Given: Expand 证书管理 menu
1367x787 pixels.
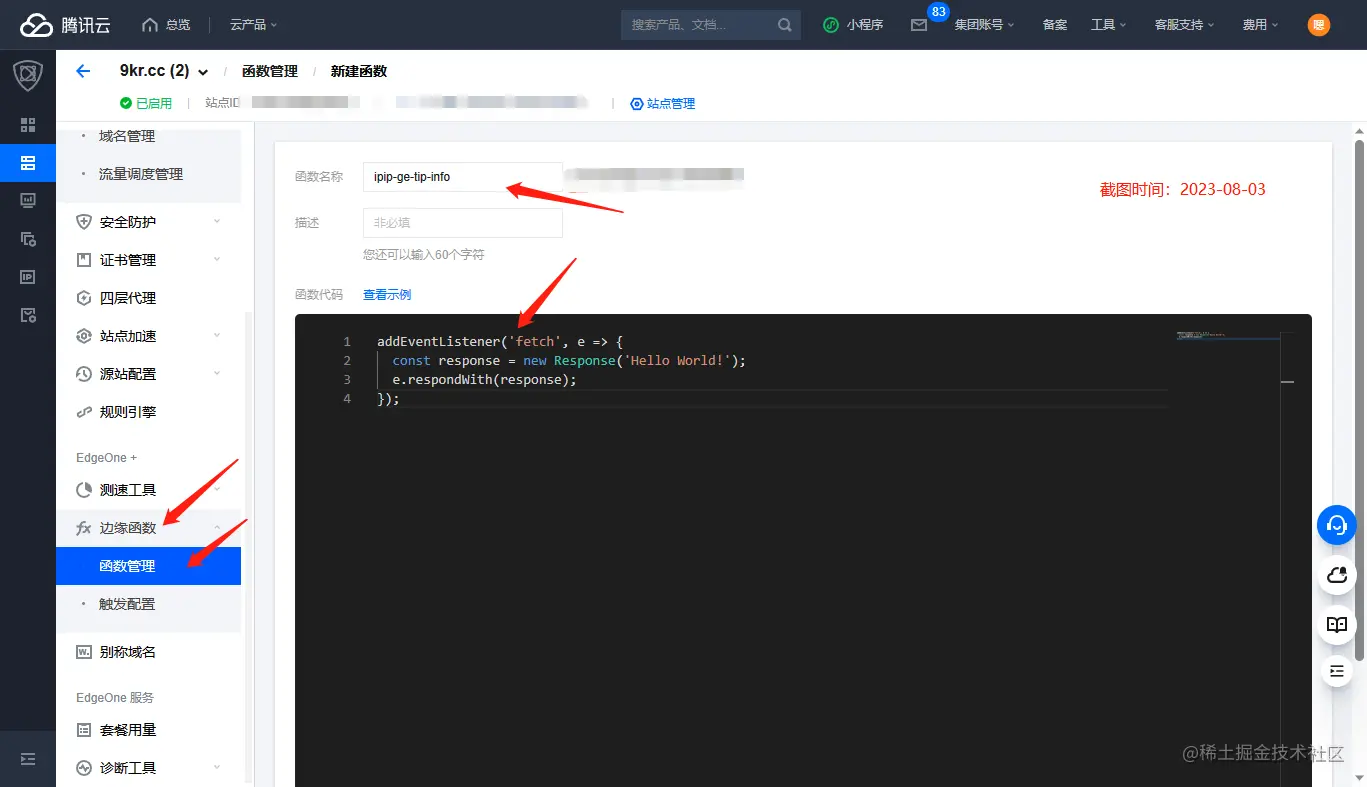Looking at the screenshot, I should pos(148,260).
